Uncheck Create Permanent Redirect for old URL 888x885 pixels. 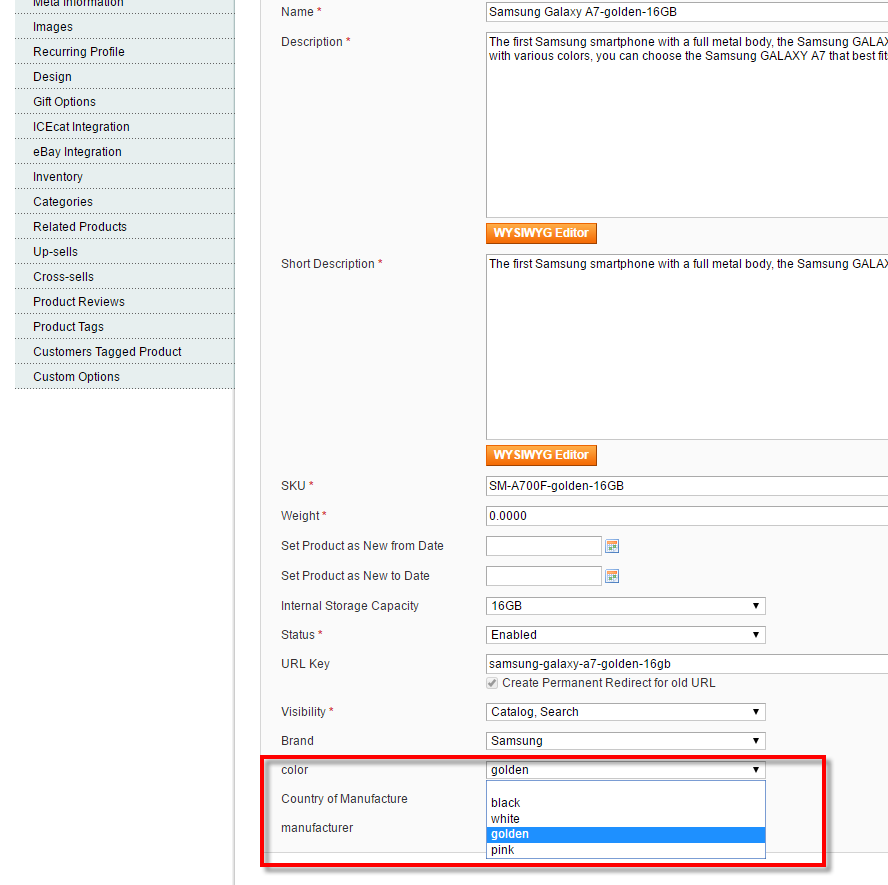pyautogui.click(x=492, y=682)
